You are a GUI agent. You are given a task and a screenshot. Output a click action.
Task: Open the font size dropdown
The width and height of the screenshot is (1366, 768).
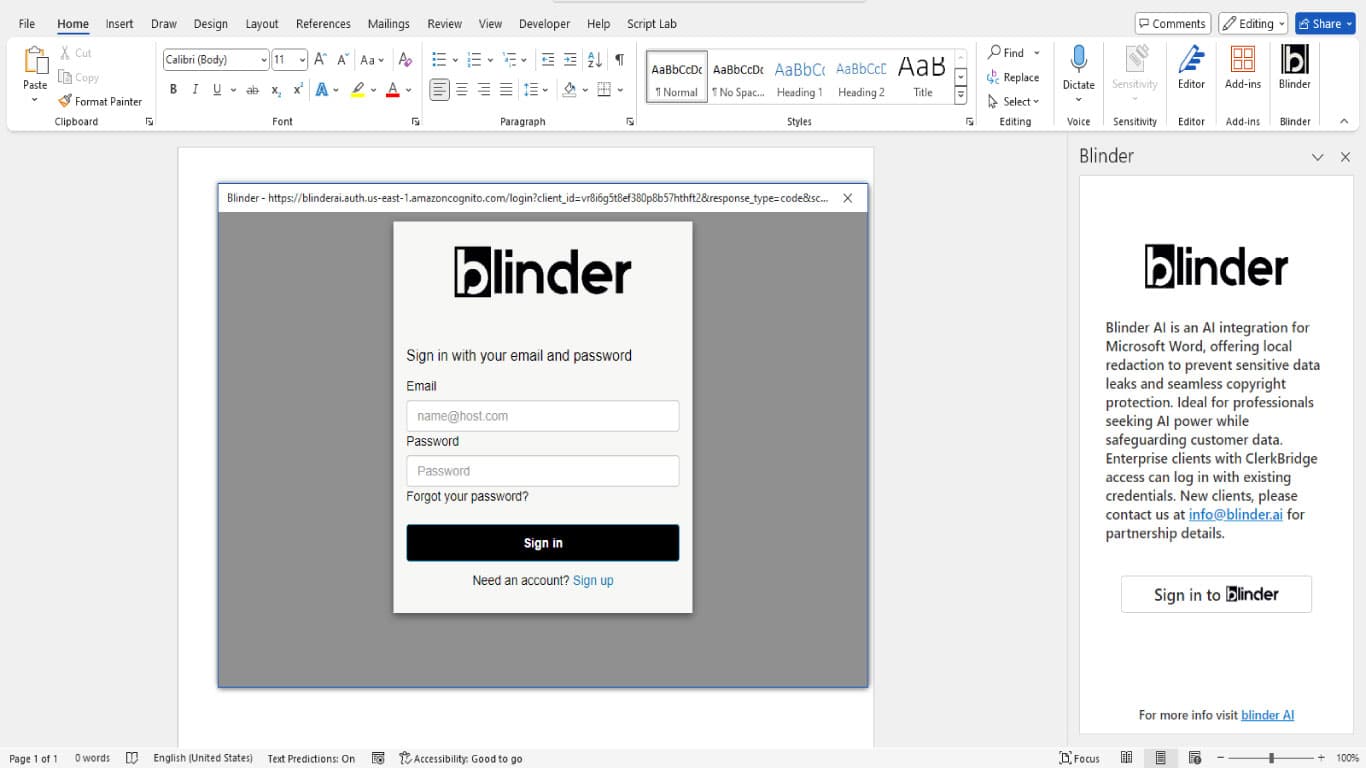click(302, 60)
